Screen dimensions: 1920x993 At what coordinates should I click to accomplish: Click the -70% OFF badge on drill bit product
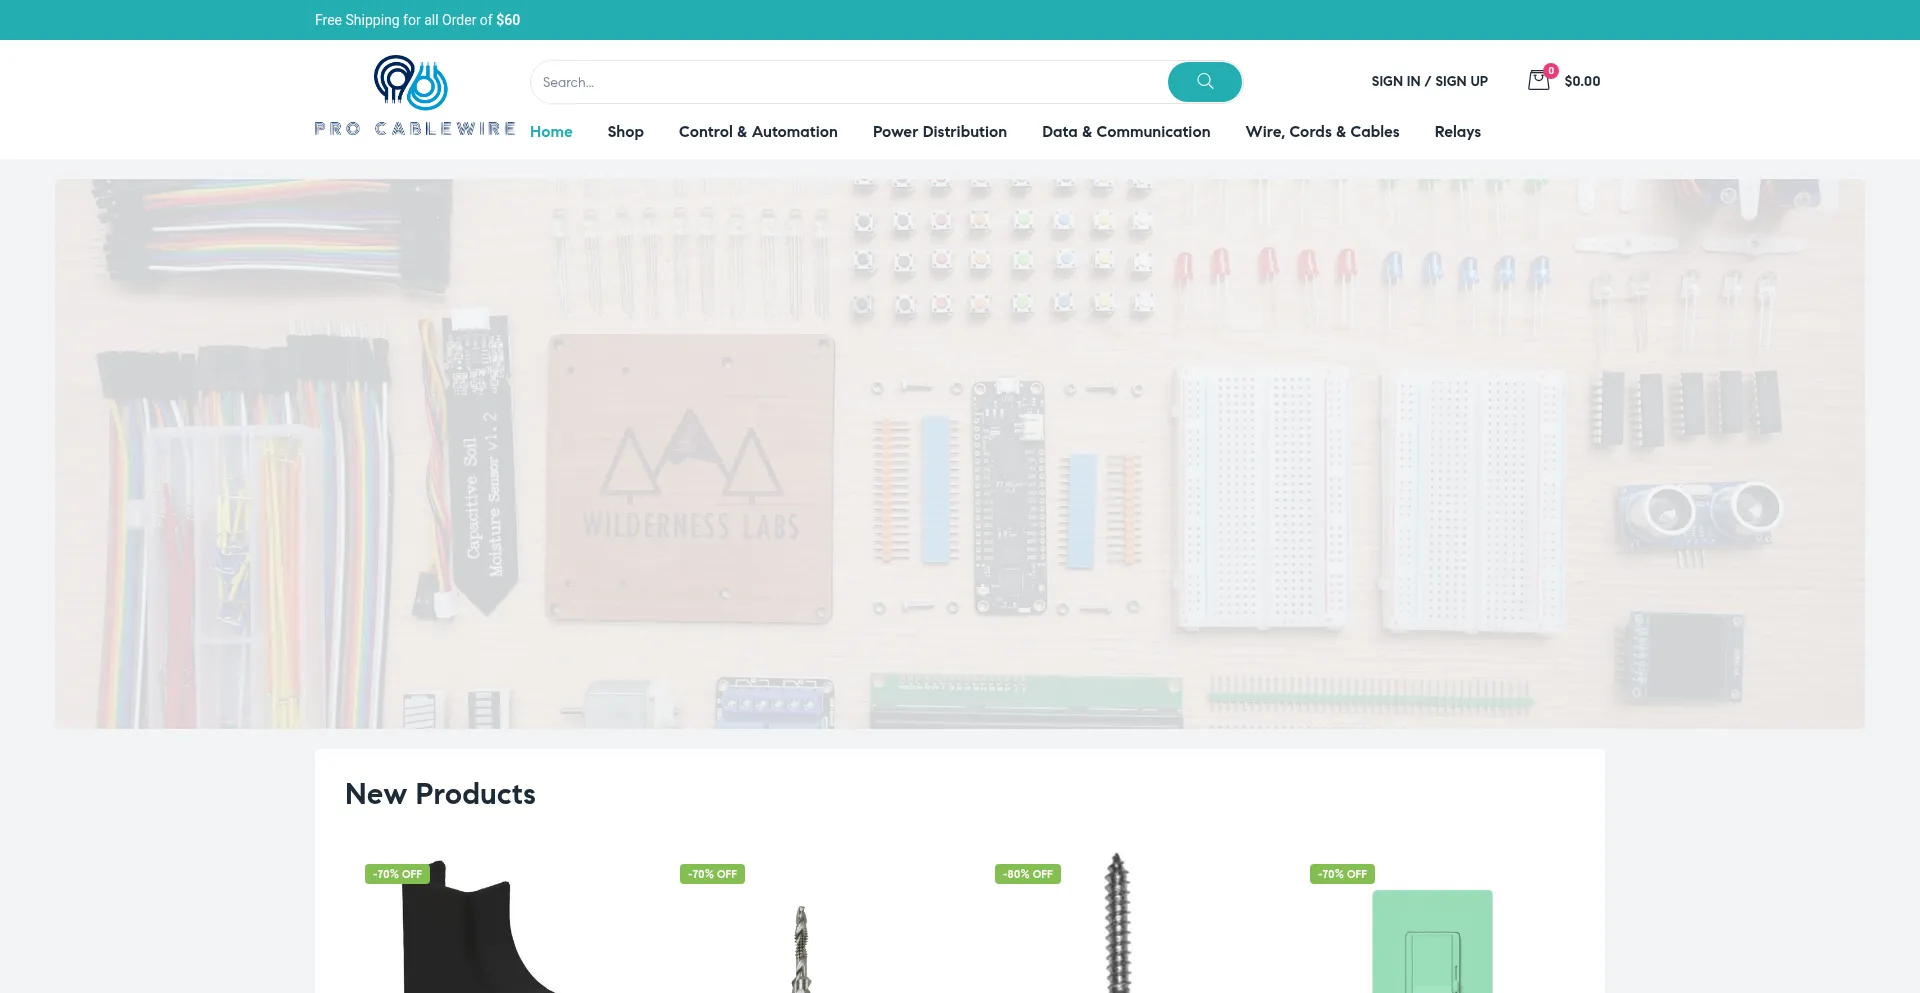[712, 874]
